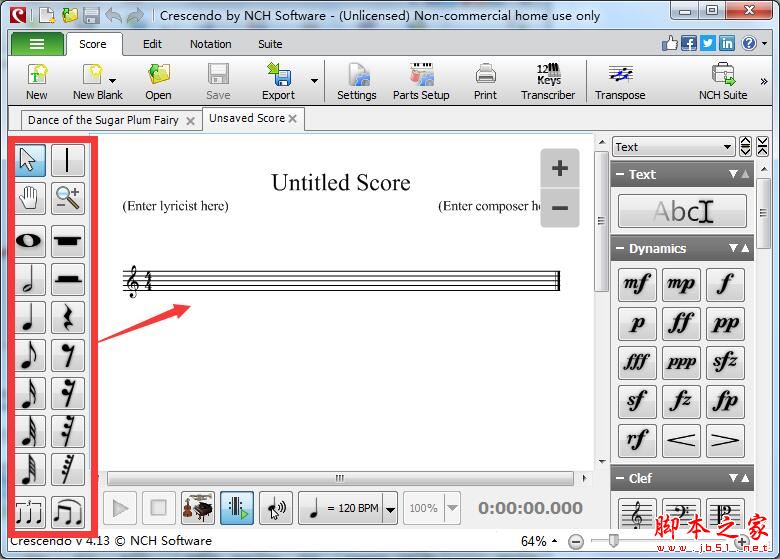Click the AbcI text insertion tool
This screenshot has height=559, width=780.
[682, 211]
